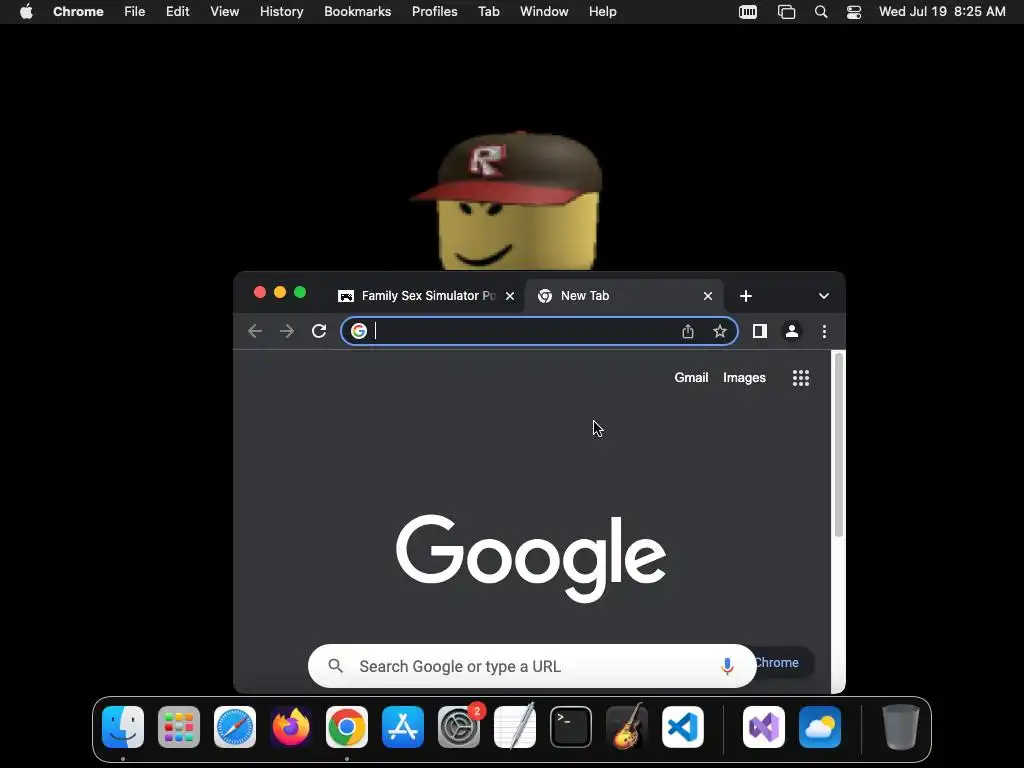Open the Help menu

coord(602,12)
